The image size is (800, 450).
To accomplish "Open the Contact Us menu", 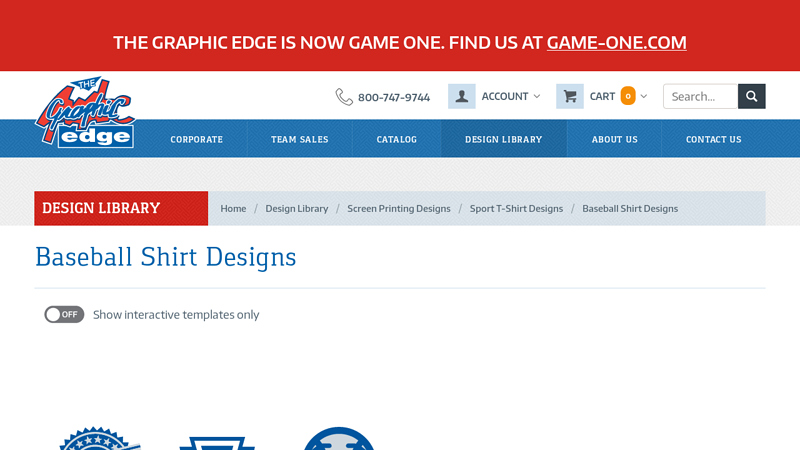I will (x=713, y=139).
